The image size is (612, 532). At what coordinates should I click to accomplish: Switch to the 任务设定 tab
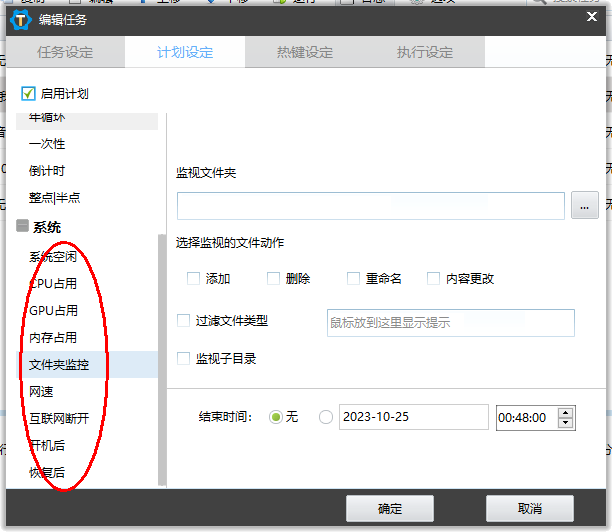(65, 52)
